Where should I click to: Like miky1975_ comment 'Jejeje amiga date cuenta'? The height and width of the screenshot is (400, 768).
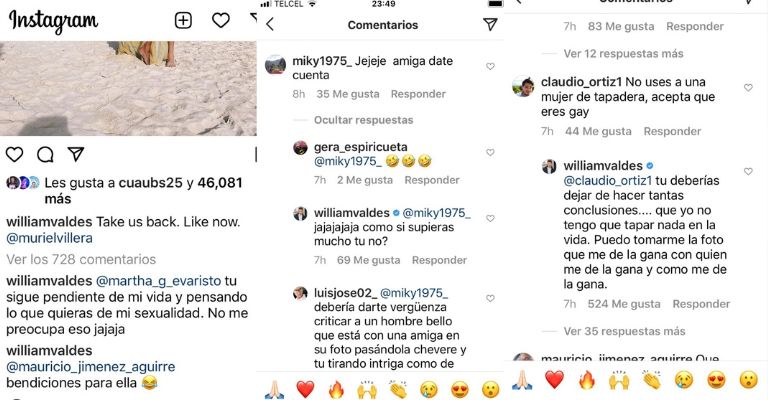click(x=490, y=67)
